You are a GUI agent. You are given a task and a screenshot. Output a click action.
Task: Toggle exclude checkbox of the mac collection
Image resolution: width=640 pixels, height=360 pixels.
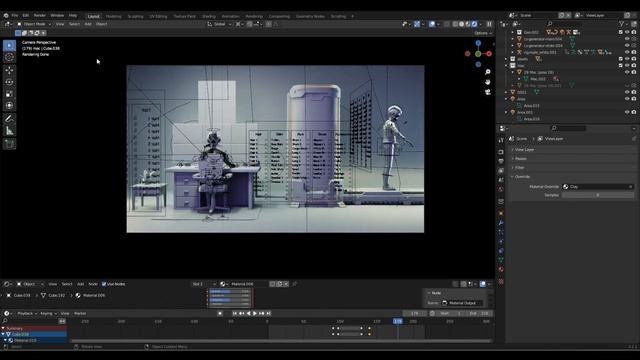(621, 65)
